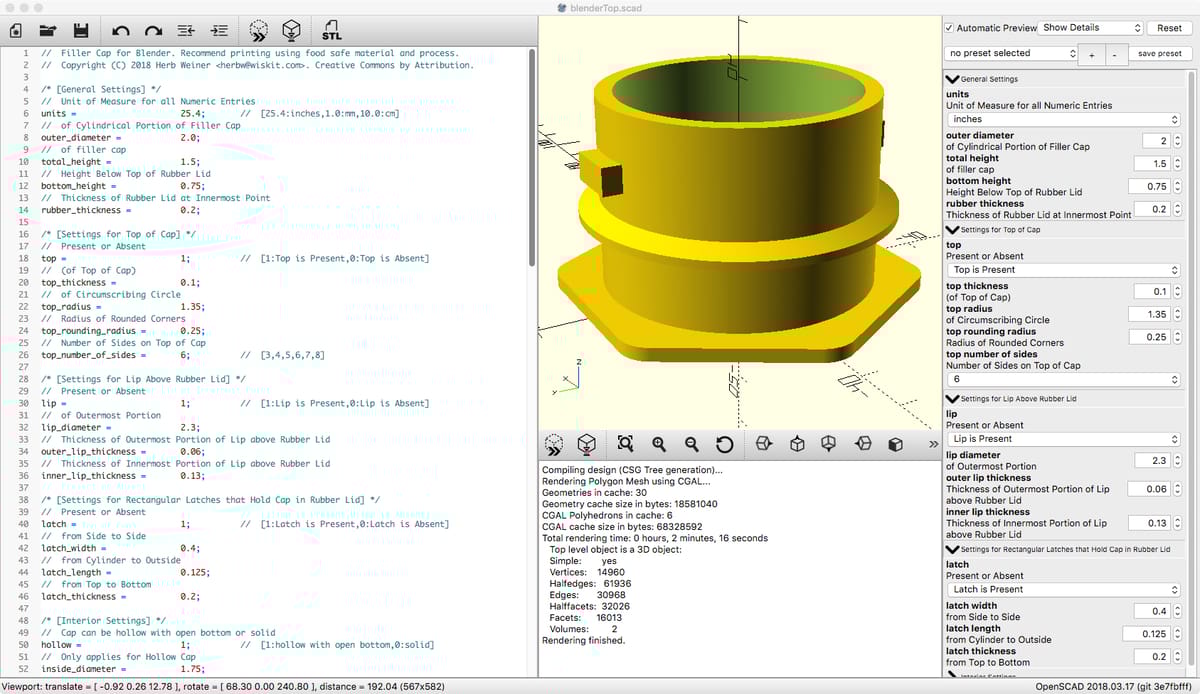Collapse Settings for Rectangular Latches section

tap(953, 550)
